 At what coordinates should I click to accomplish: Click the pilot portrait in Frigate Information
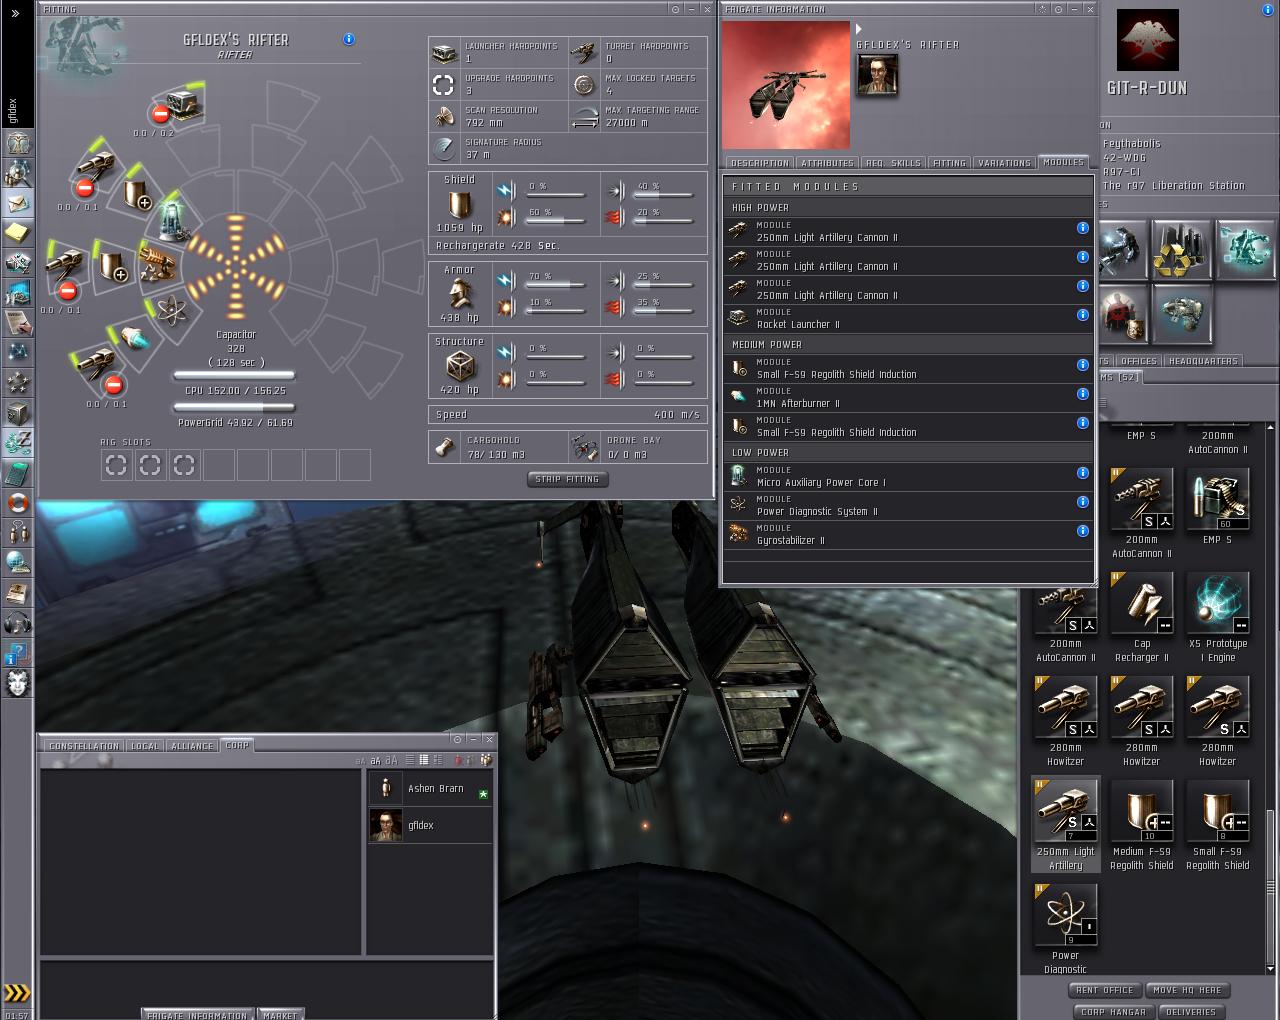pos(877,75)
